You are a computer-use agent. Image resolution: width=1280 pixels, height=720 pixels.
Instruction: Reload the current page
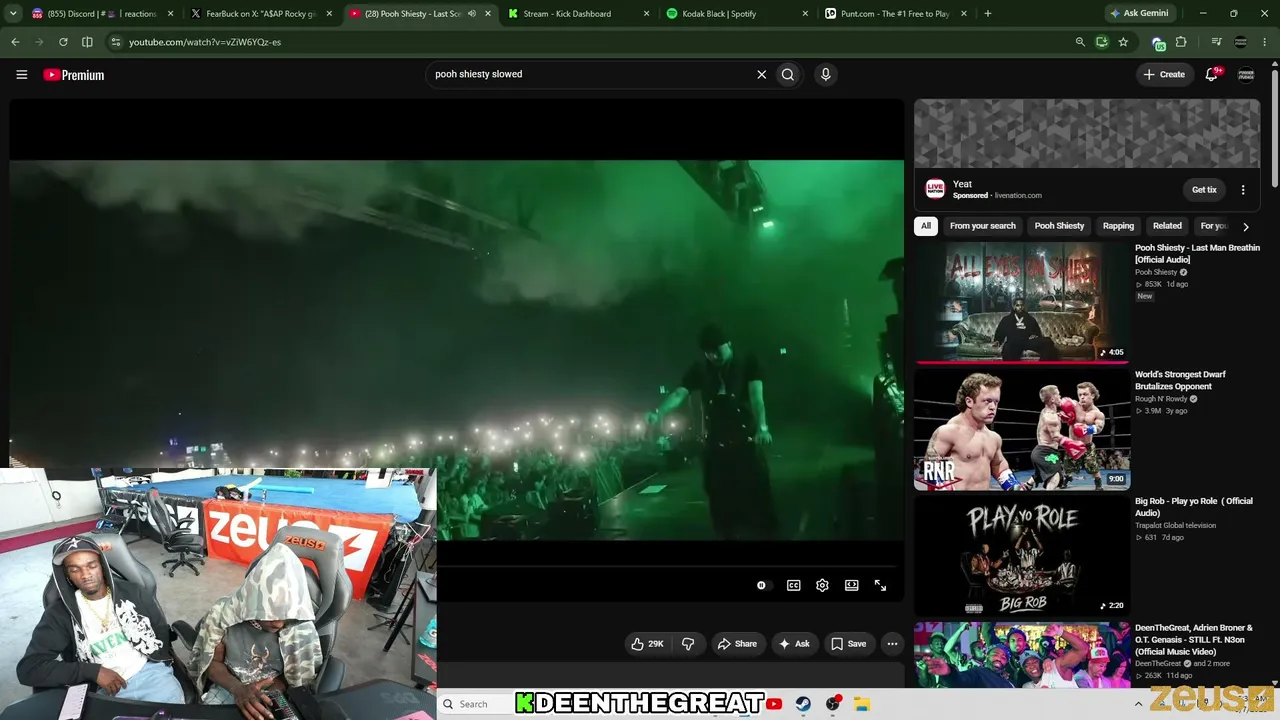point(63,42)
